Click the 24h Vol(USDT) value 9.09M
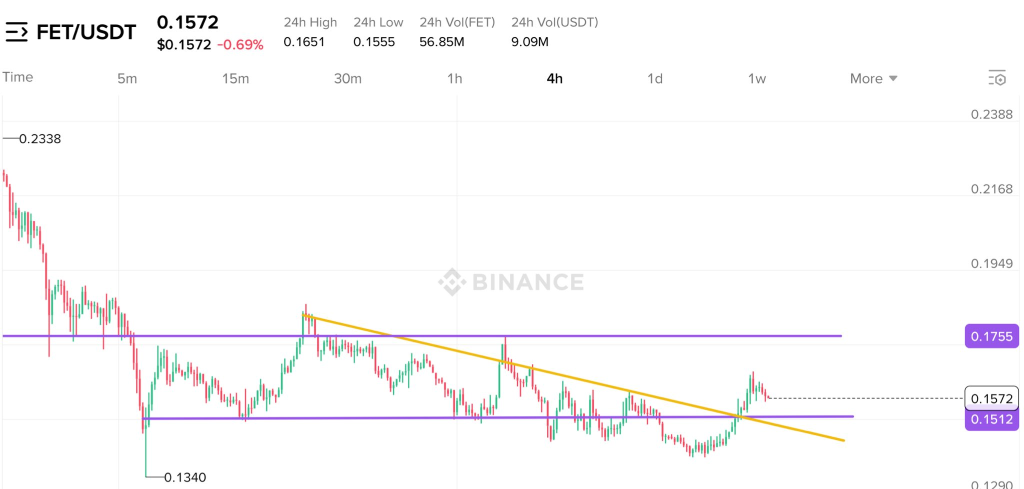1024x489 pixels. pos(530,42)
